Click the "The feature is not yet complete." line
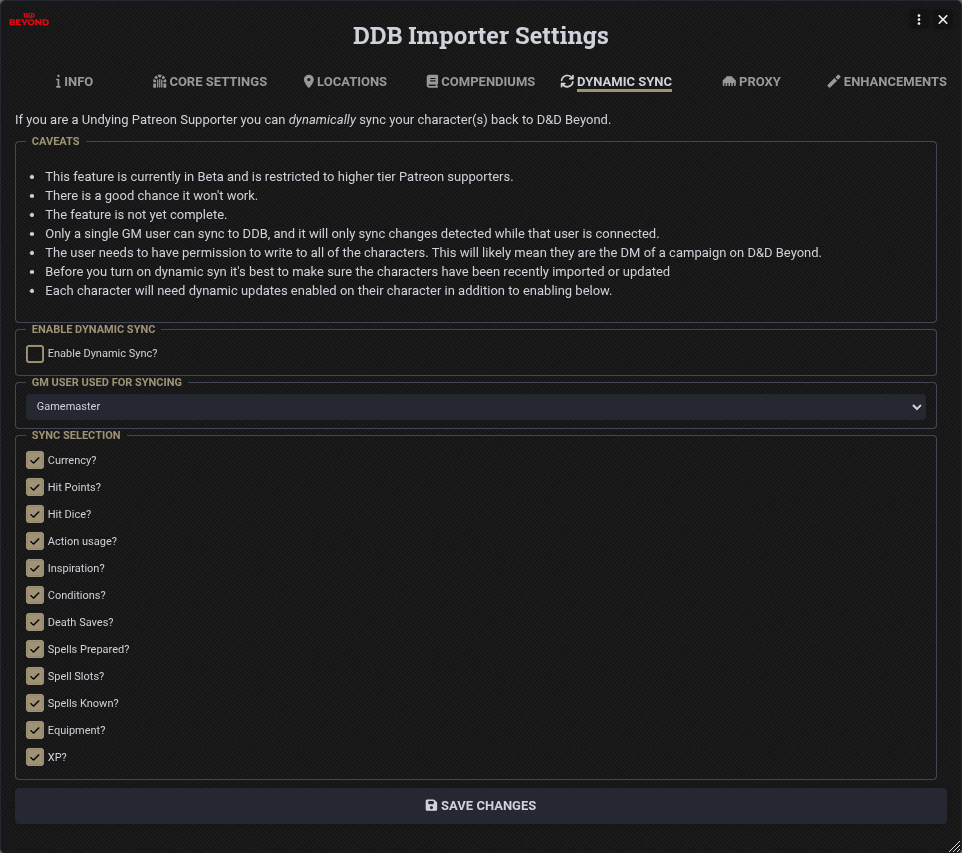 pos(136,215)
